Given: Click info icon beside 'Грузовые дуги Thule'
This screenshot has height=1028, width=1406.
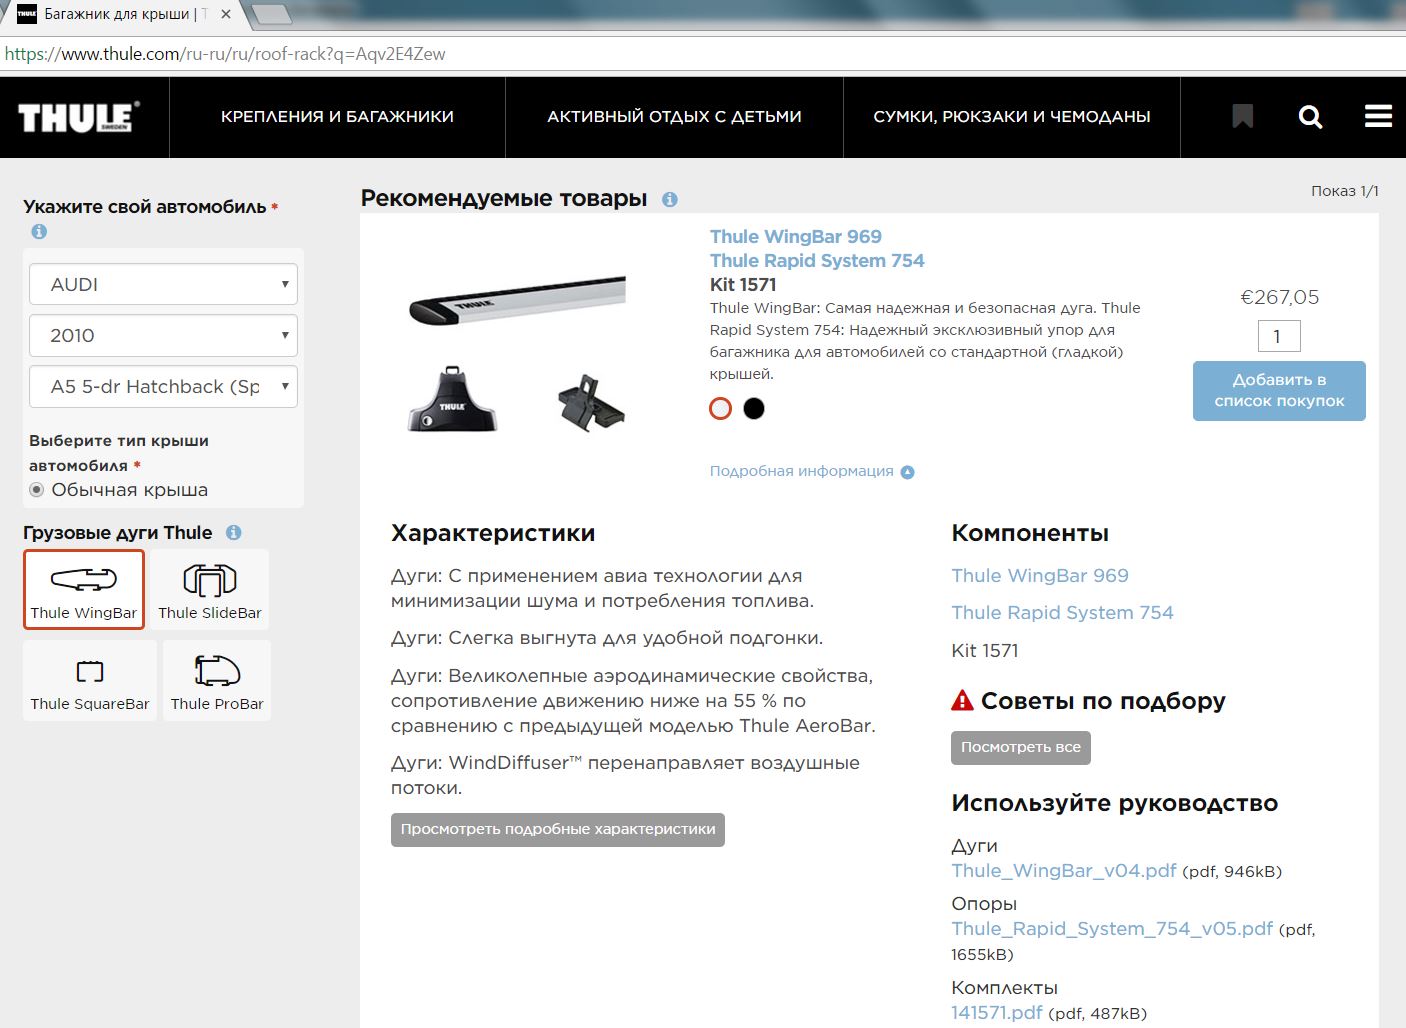Looking at the screenshot, I should pos(233,533).
